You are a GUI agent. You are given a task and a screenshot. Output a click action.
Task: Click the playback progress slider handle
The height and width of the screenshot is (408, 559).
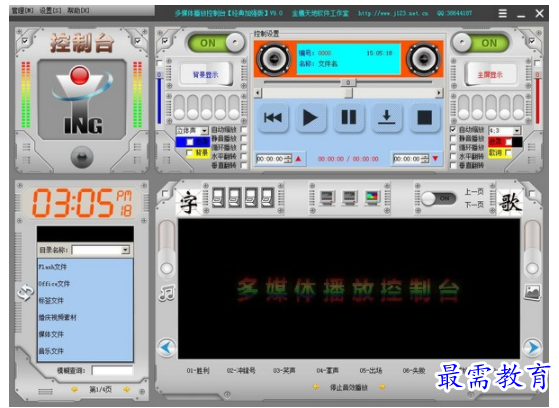coord(348,82)
